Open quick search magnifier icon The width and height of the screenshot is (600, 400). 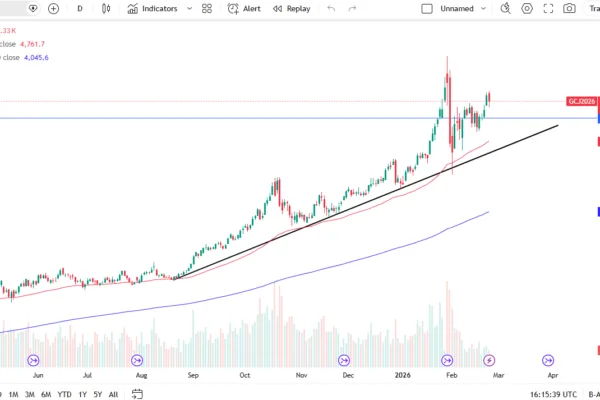[x=505, y=8]
